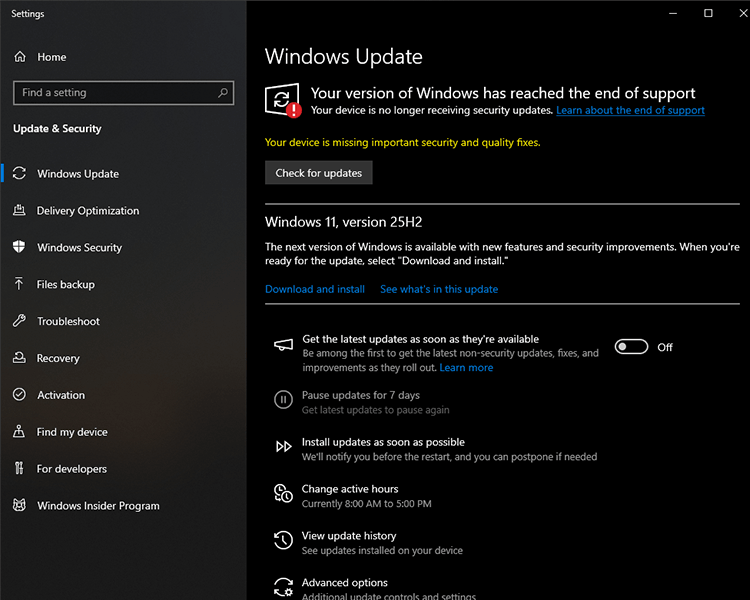Click the Windows Update sync arrows icon
Screen dimensions: 750x600
click(19, 173)
